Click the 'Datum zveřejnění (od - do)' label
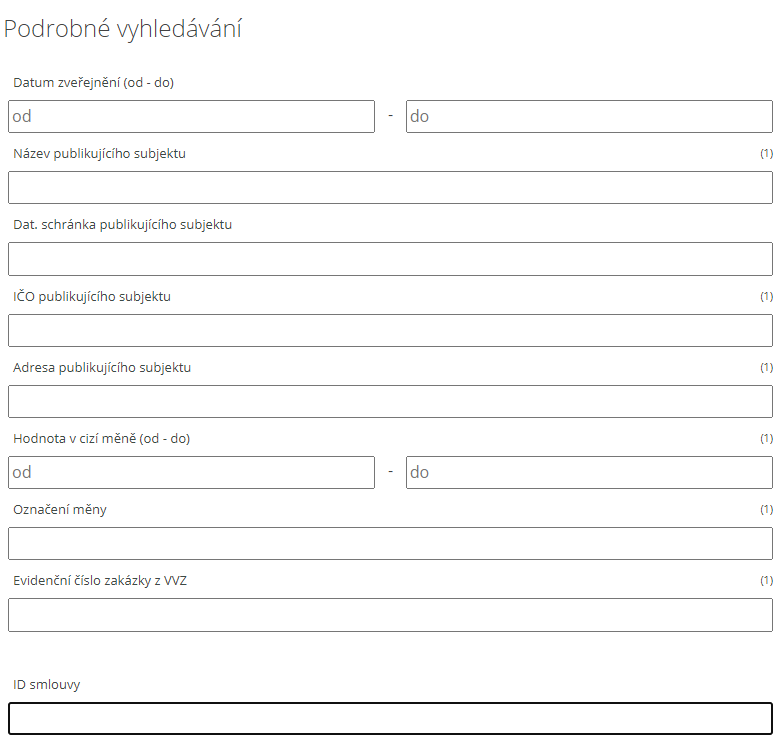This screenshot has height=744, width=783. click(x=94, y=83)
